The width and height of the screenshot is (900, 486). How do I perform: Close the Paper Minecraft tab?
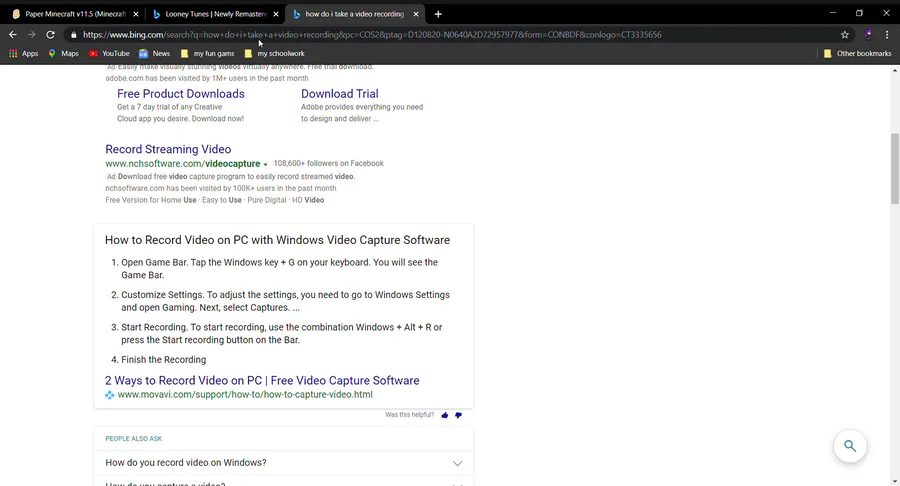click(135, 14)
